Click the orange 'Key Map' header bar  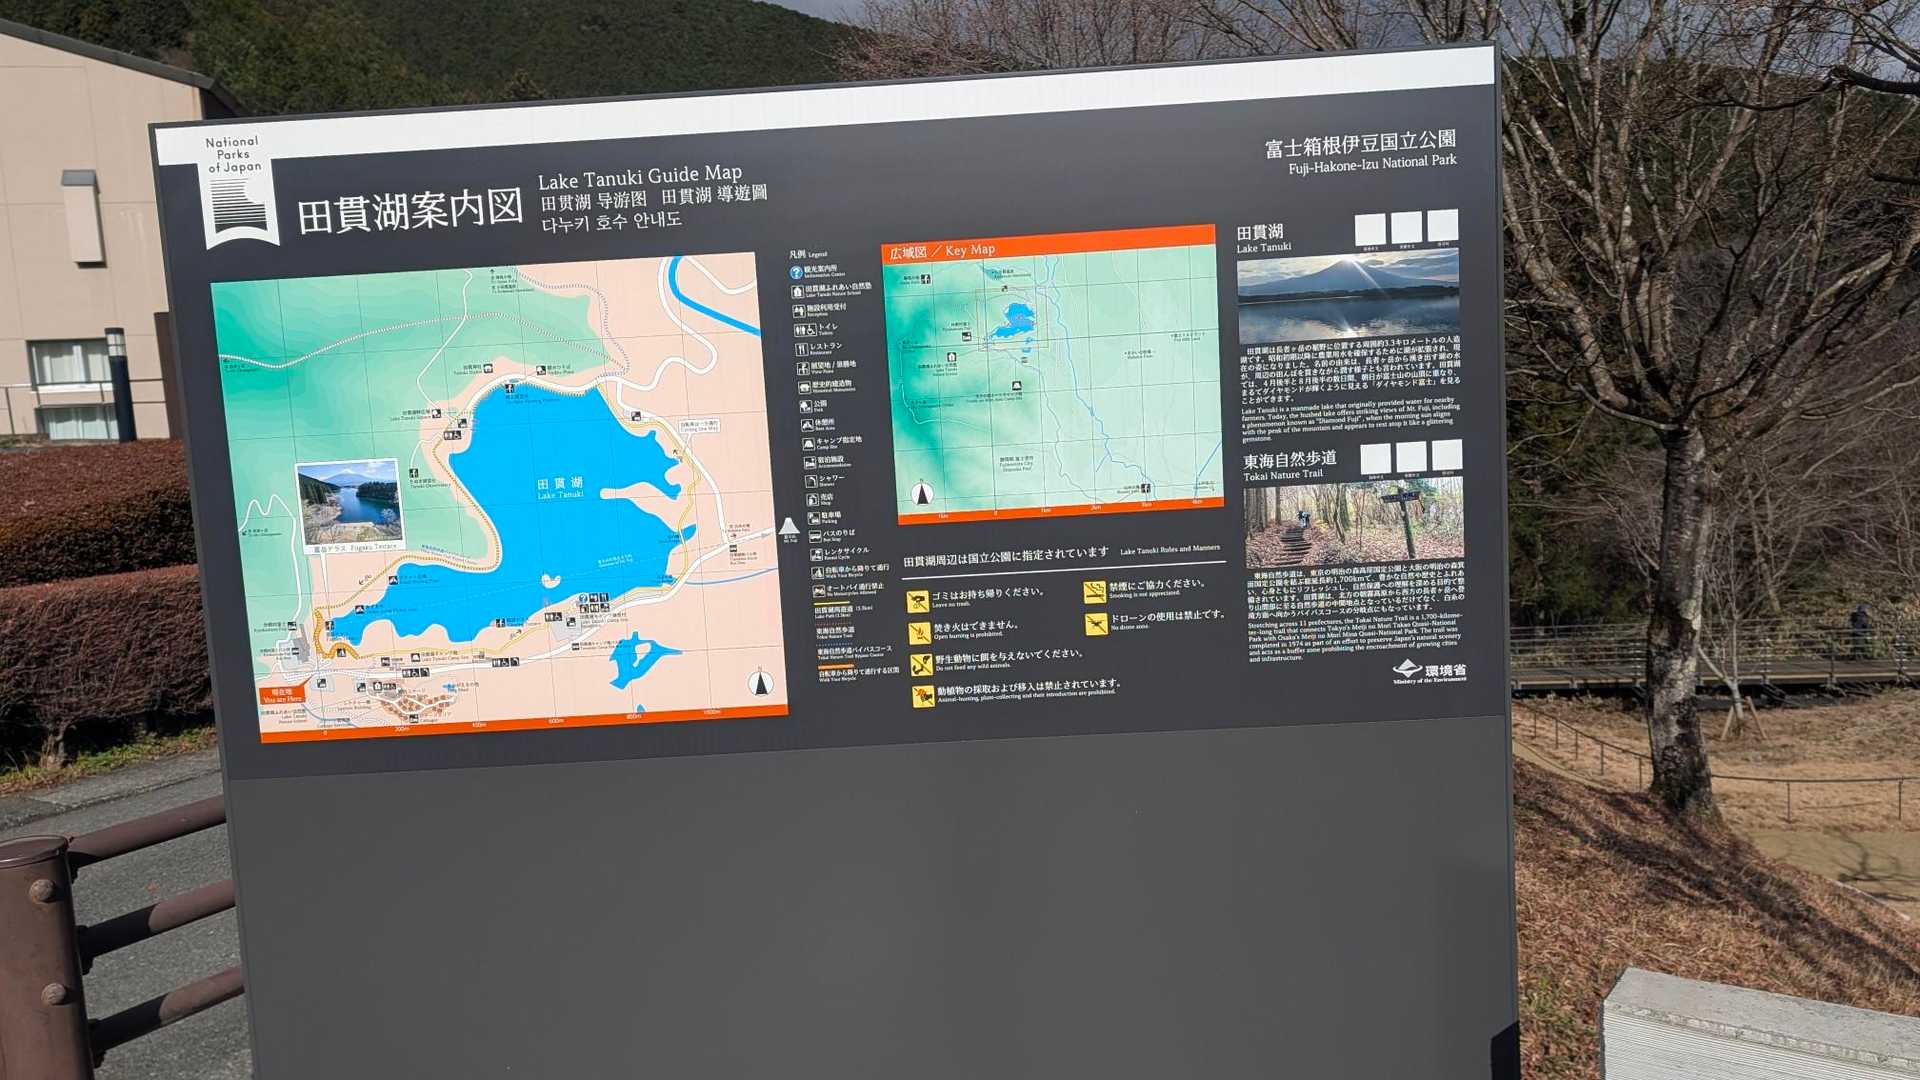[x=1048, y=244]
